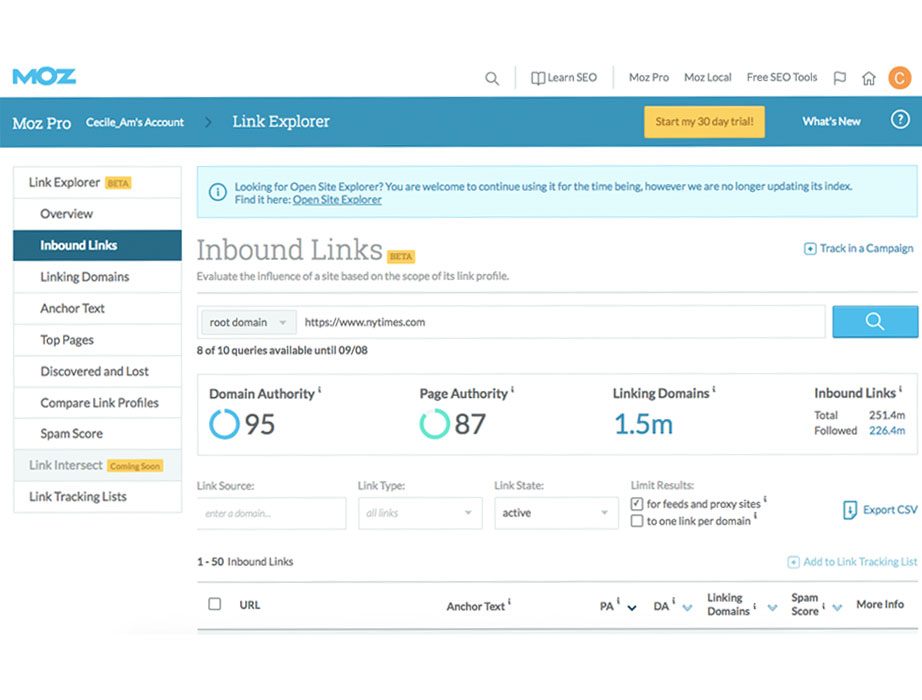The width and height of the screenshot is (922, 700).
Task: Enable one link per domain checkbox
Action: coord(637,521)
